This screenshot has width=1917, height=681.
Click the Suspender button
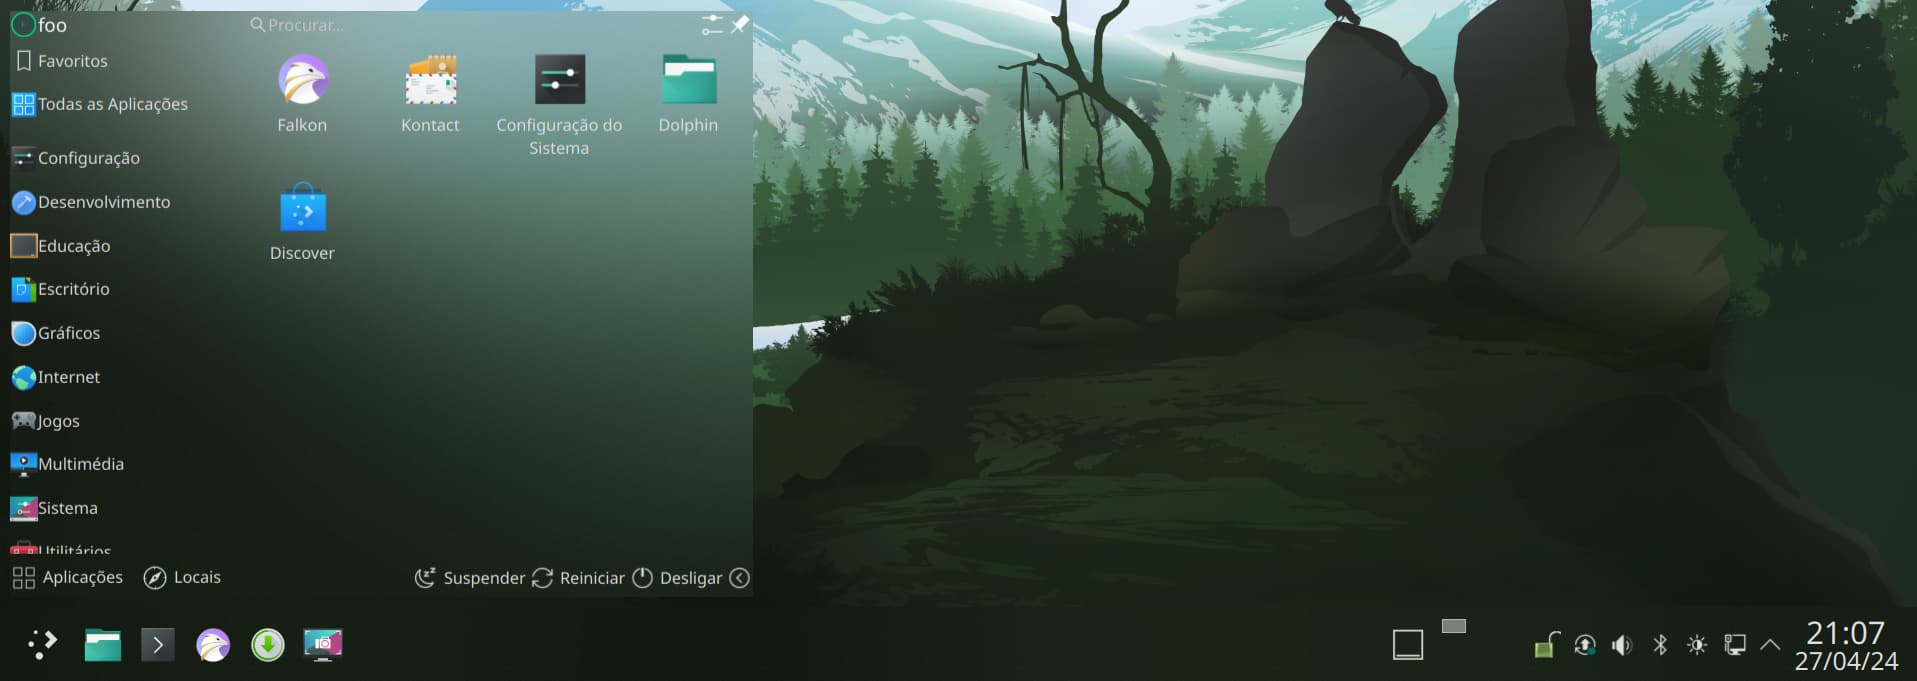point(470,578)
